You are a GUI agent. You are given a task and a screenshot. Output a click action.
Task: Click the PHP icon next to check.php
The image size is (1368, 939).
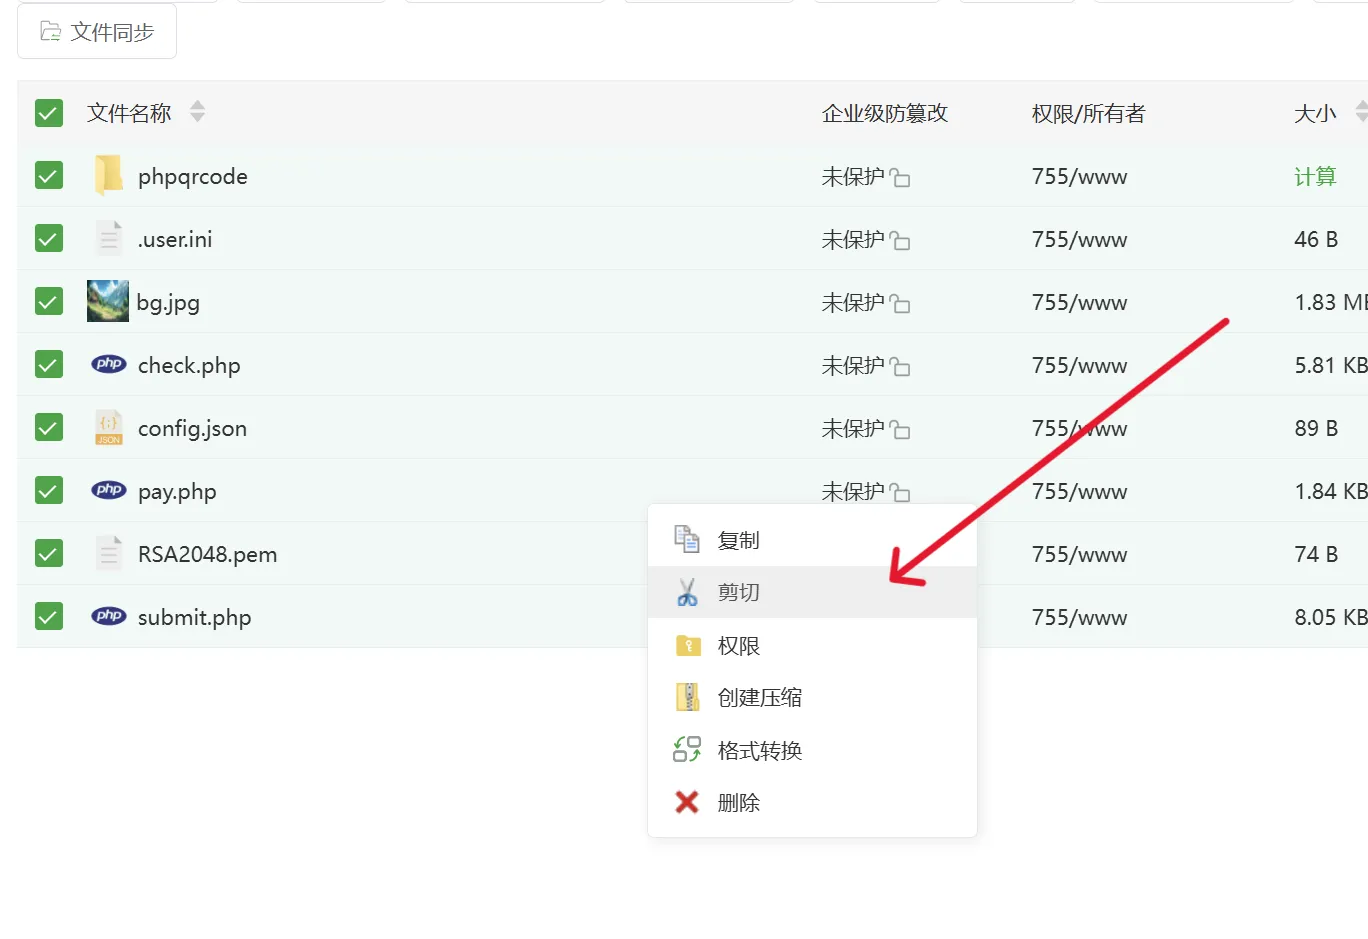click(x=108, y=365)
